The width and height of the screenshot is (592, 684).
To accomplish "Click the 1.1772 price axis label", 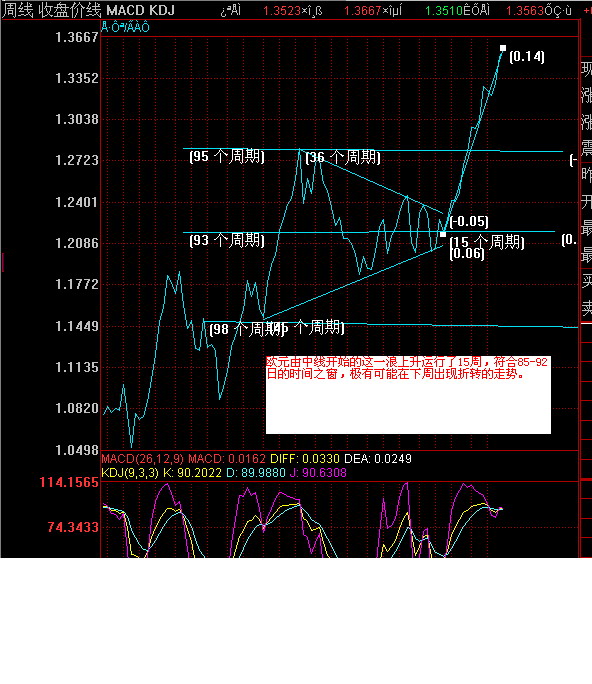I will (x=77, y=284).
